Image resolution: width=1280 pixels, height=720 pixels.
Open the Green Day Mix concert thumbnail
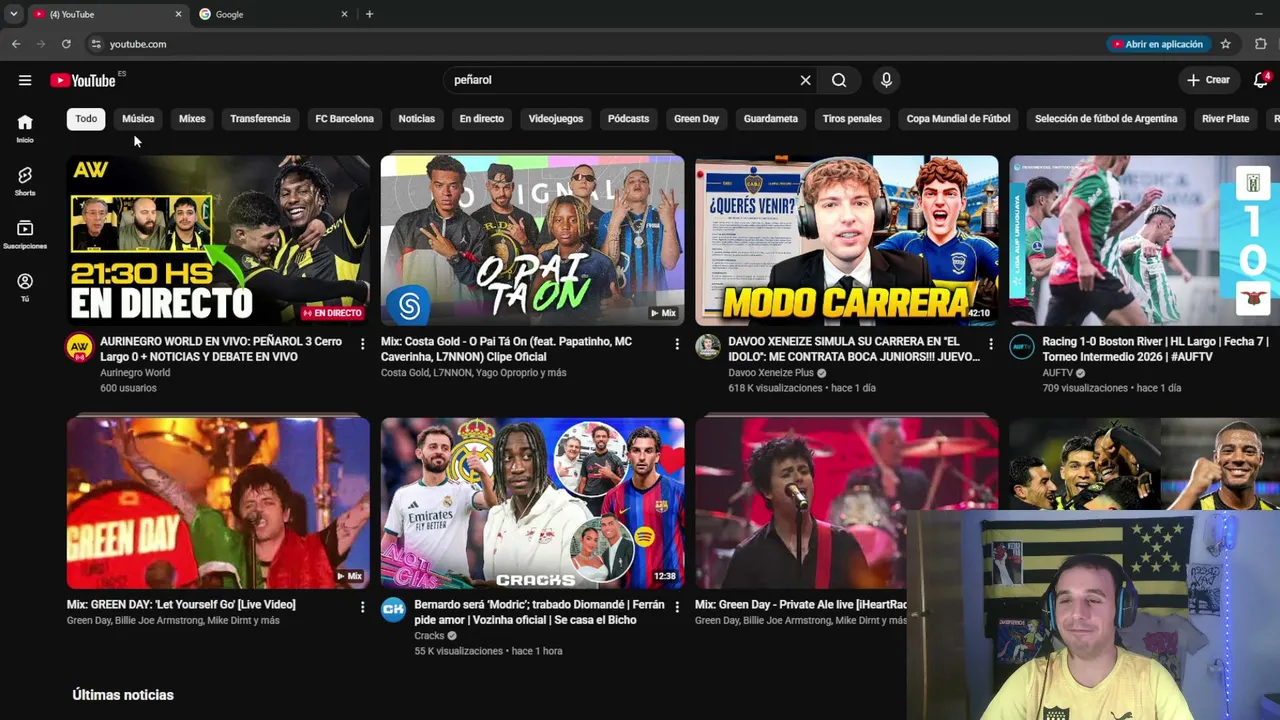coord(218,503)
